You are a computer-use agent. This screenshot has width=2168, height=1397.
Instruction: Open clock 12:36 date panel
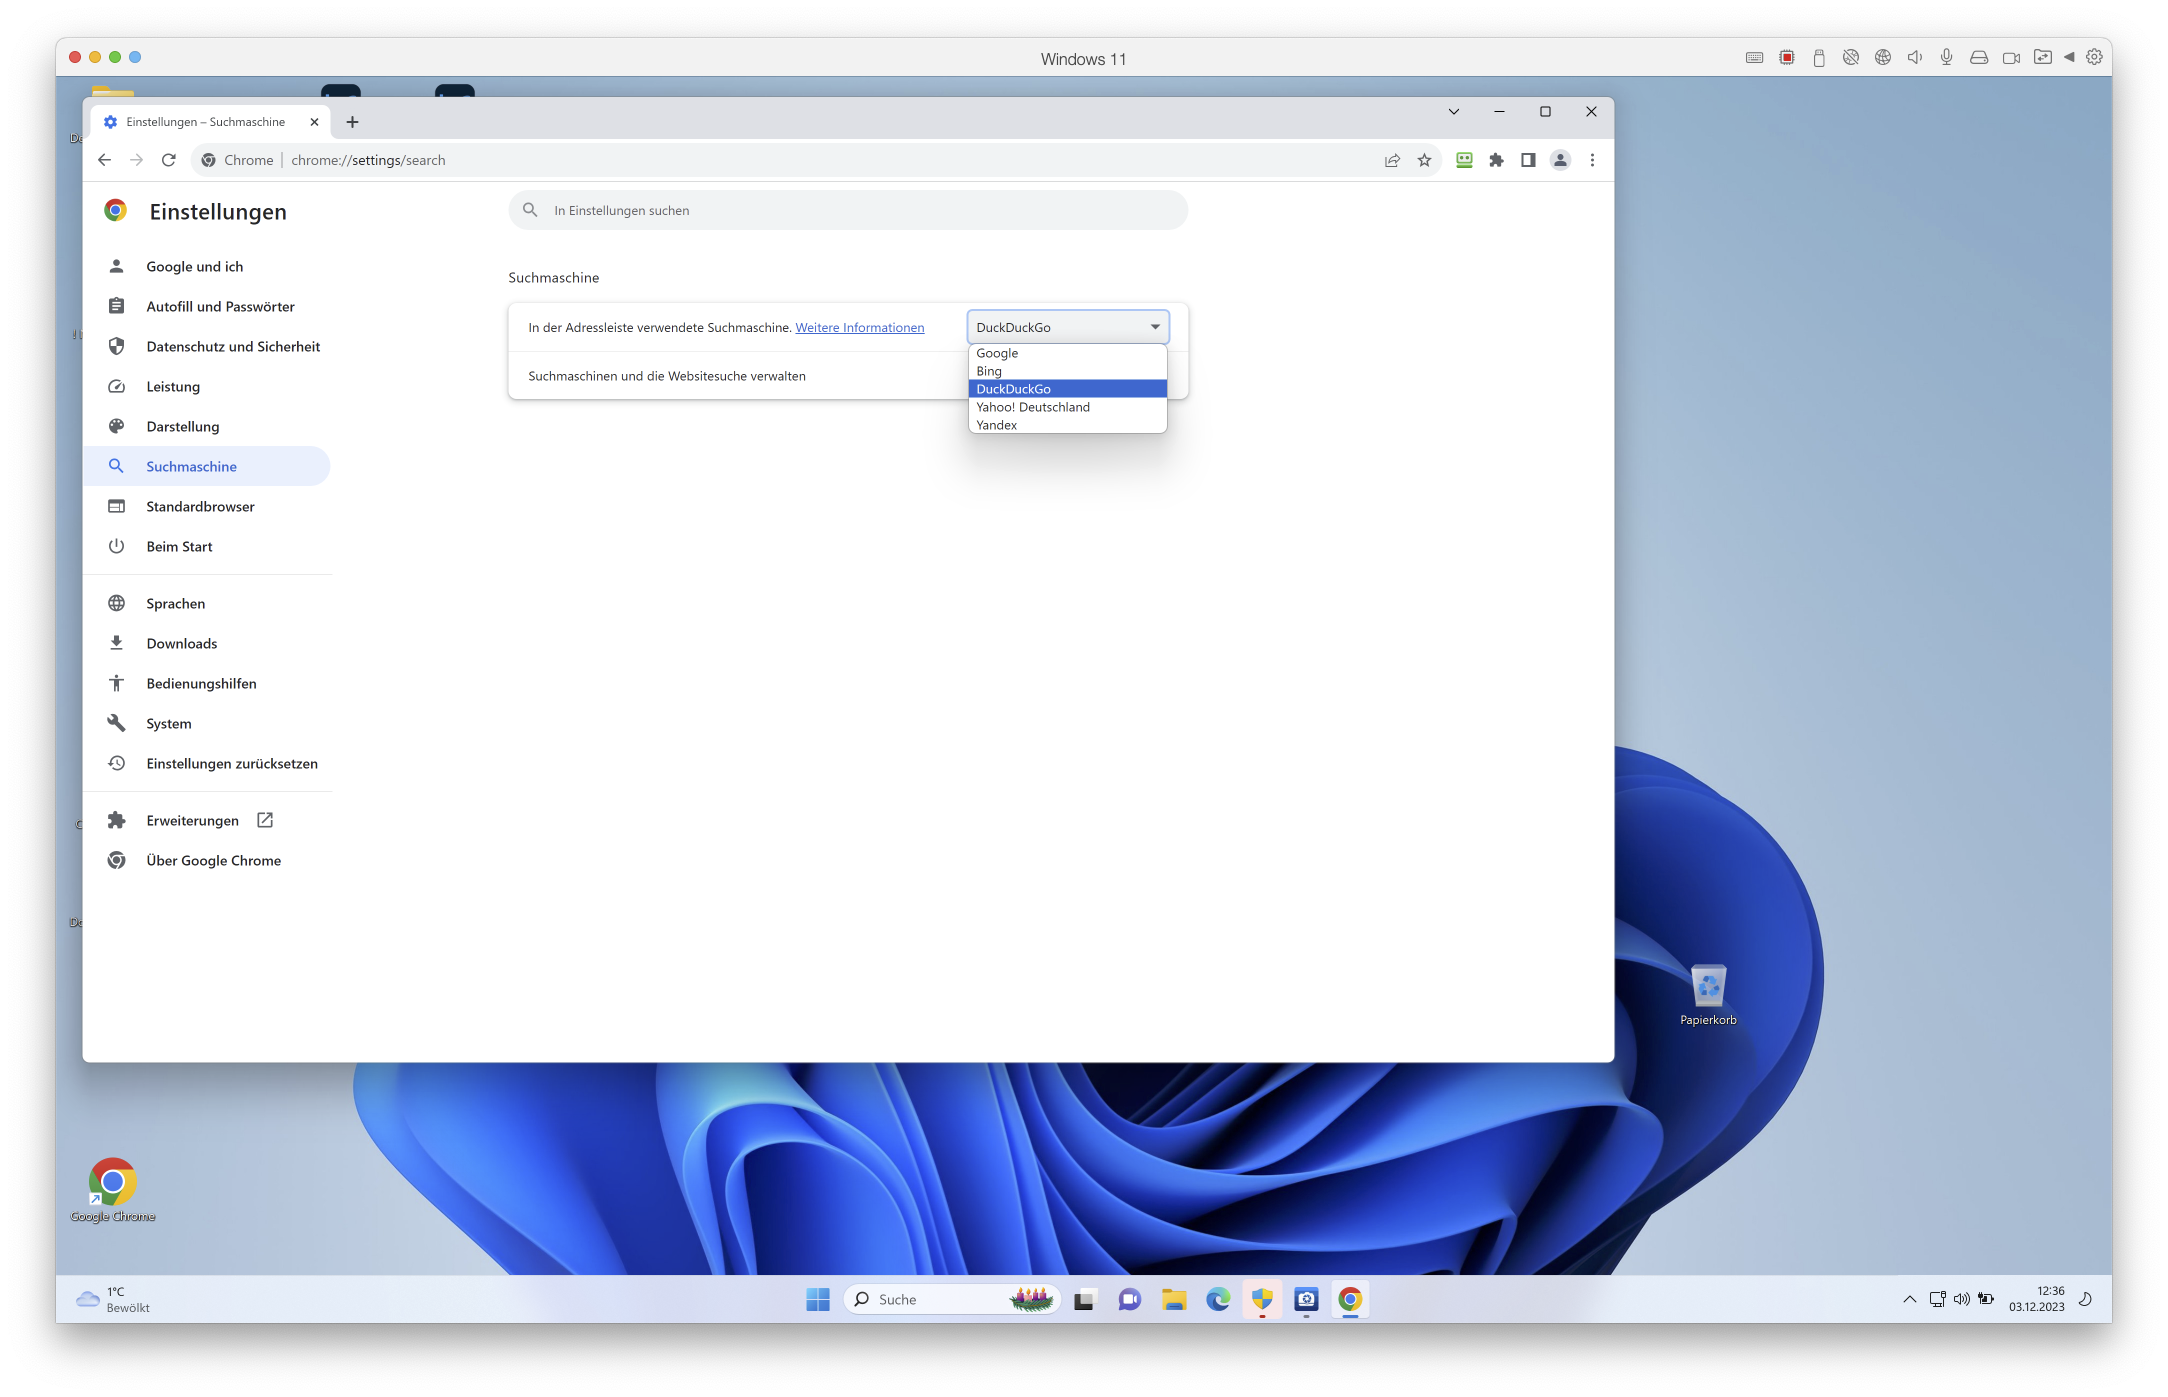[x=2036, y=1299]
